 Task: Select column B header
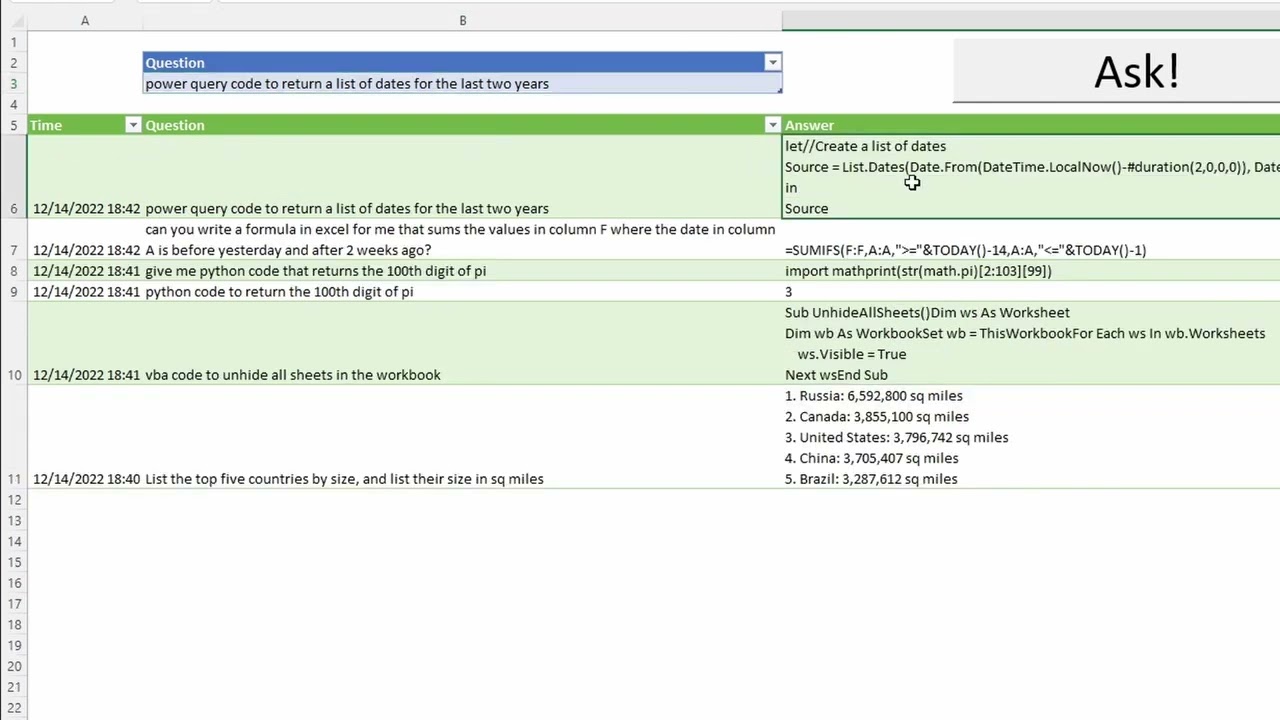[x=462, y=20]
